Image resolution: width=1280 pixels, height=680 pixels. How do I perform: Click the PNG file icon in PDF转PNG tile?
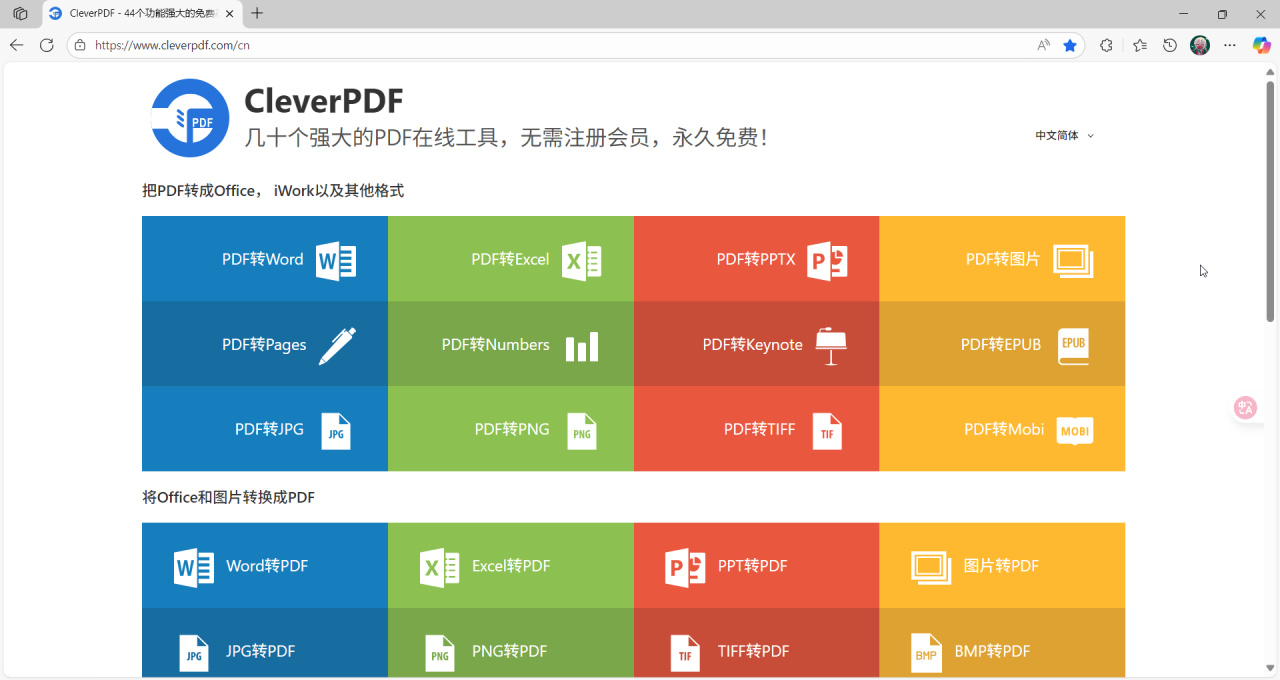coord(581,431)
